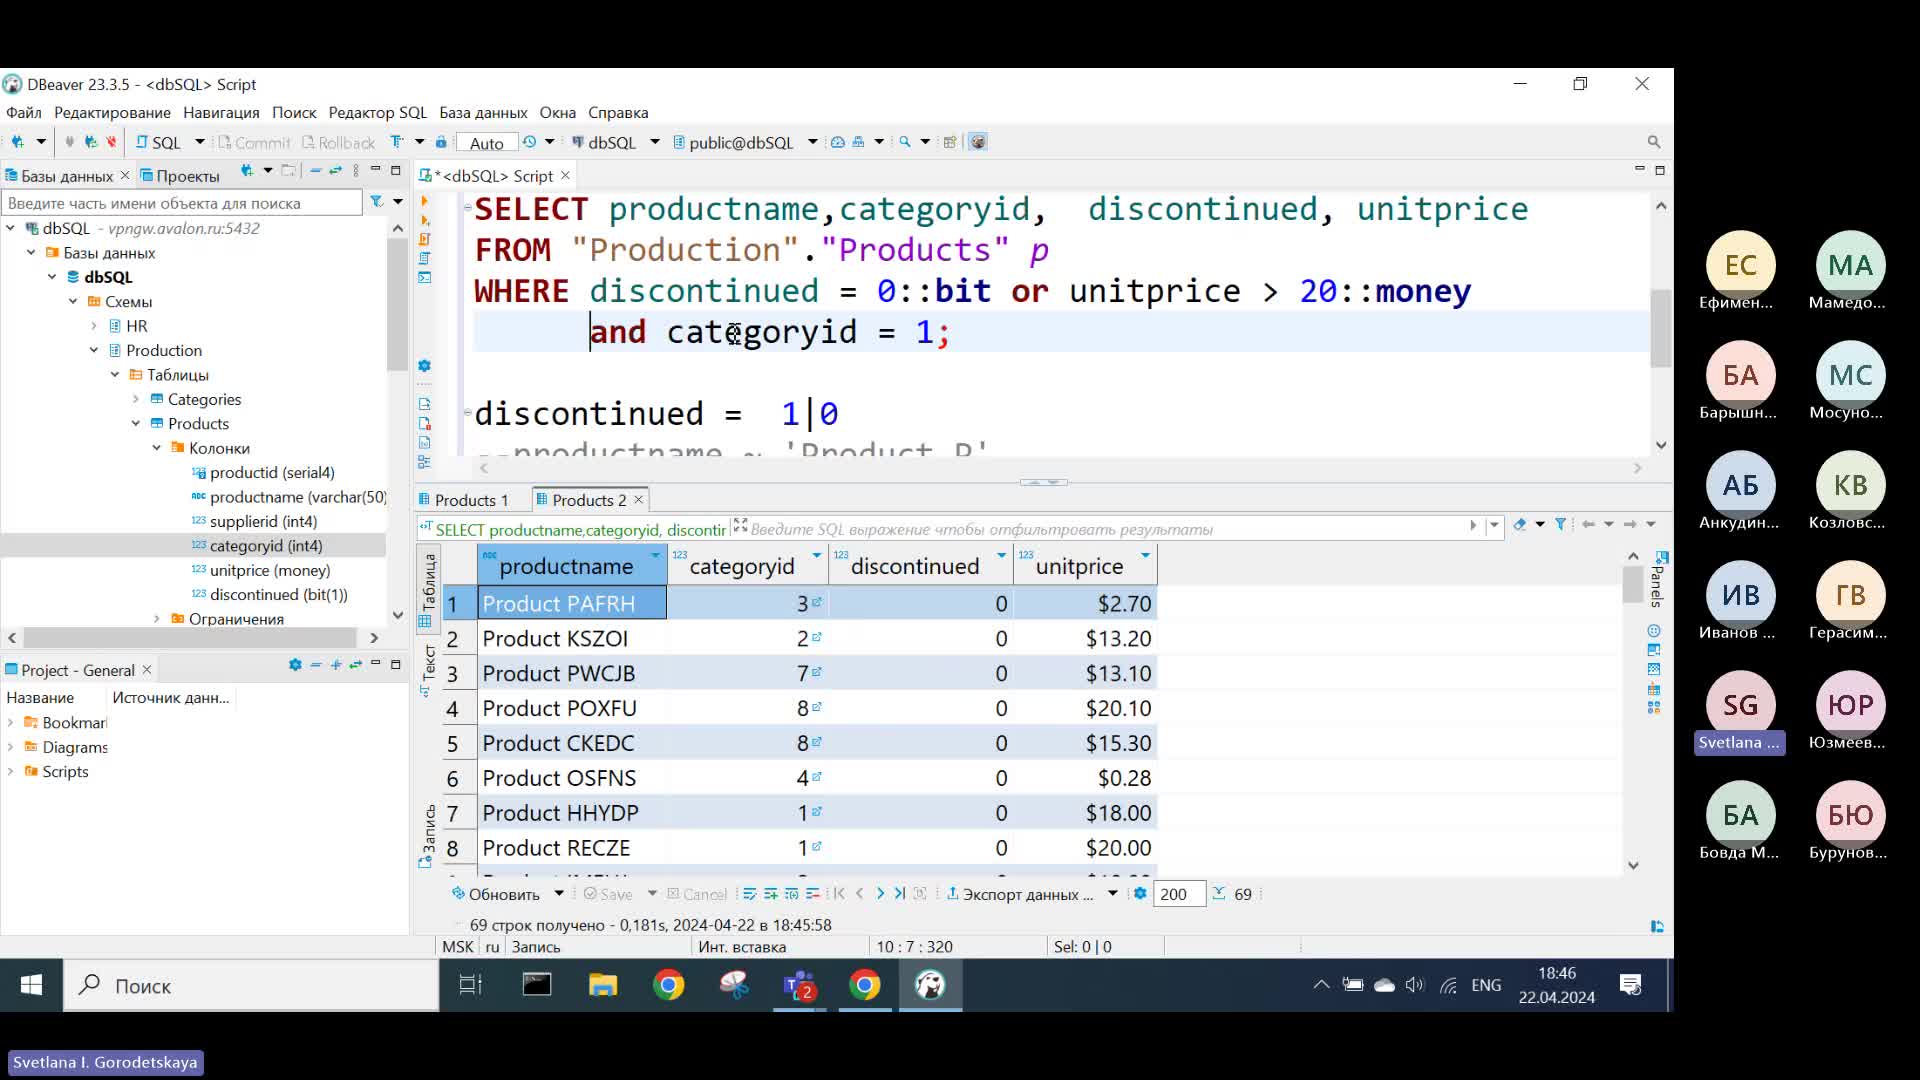Expand the Categories table node

tap(136, 399)
